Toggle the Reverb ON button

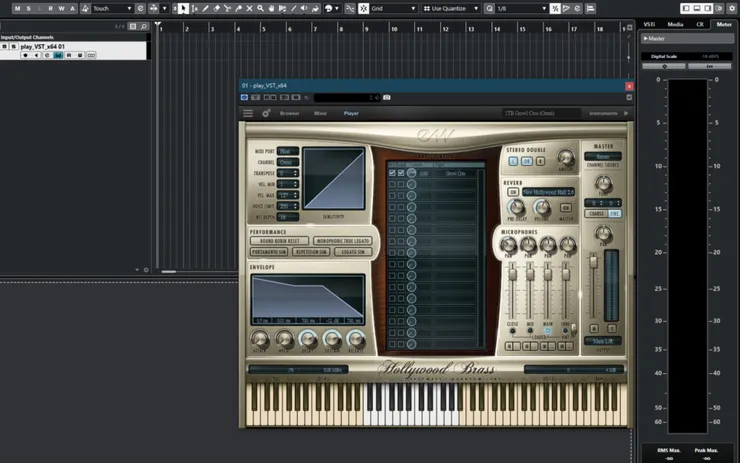coord(513,191)
